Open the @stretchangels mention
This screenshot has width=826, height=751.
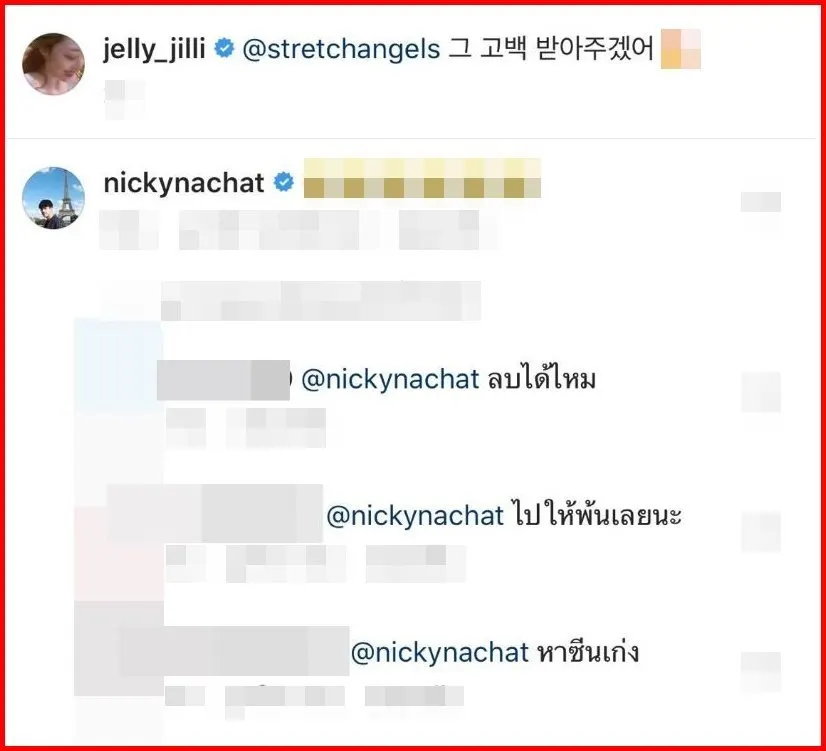coord(341,50)
